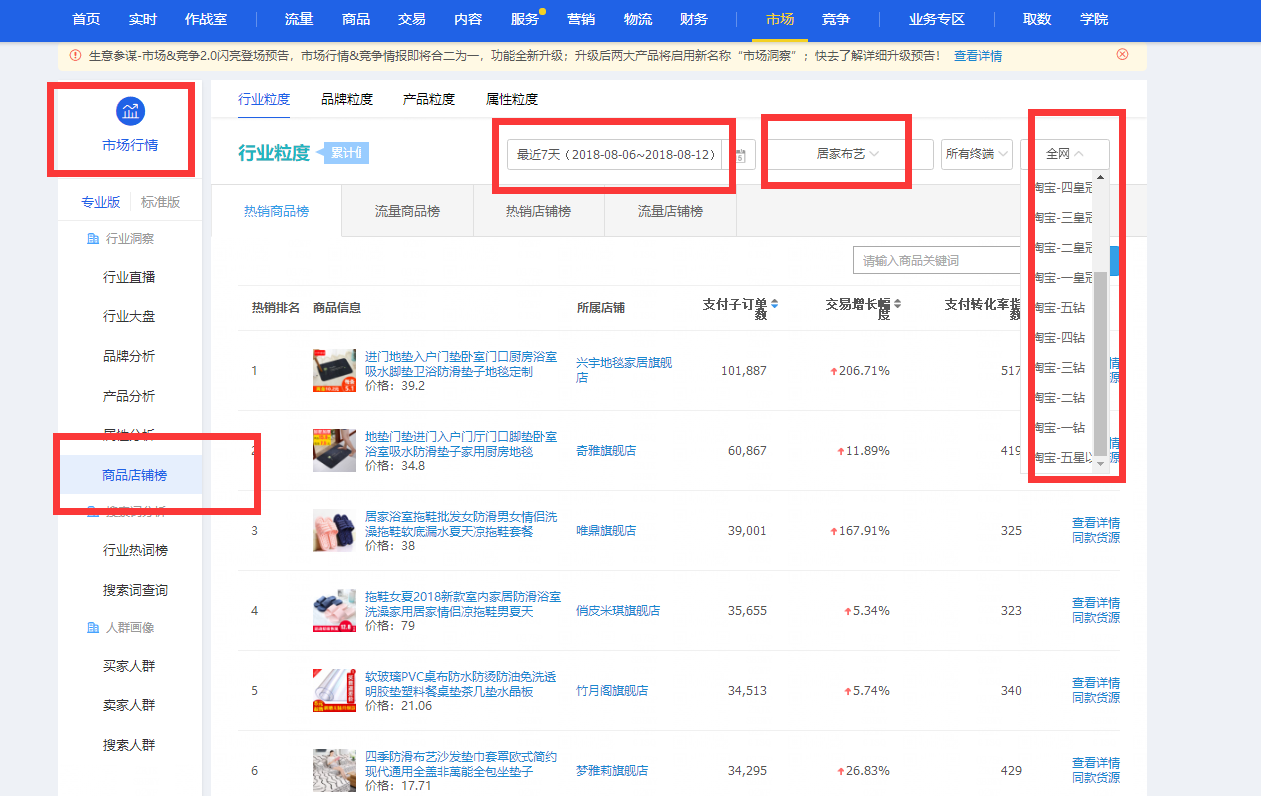
Task: Open 服务 in top navigation
Action: (524, 19)
